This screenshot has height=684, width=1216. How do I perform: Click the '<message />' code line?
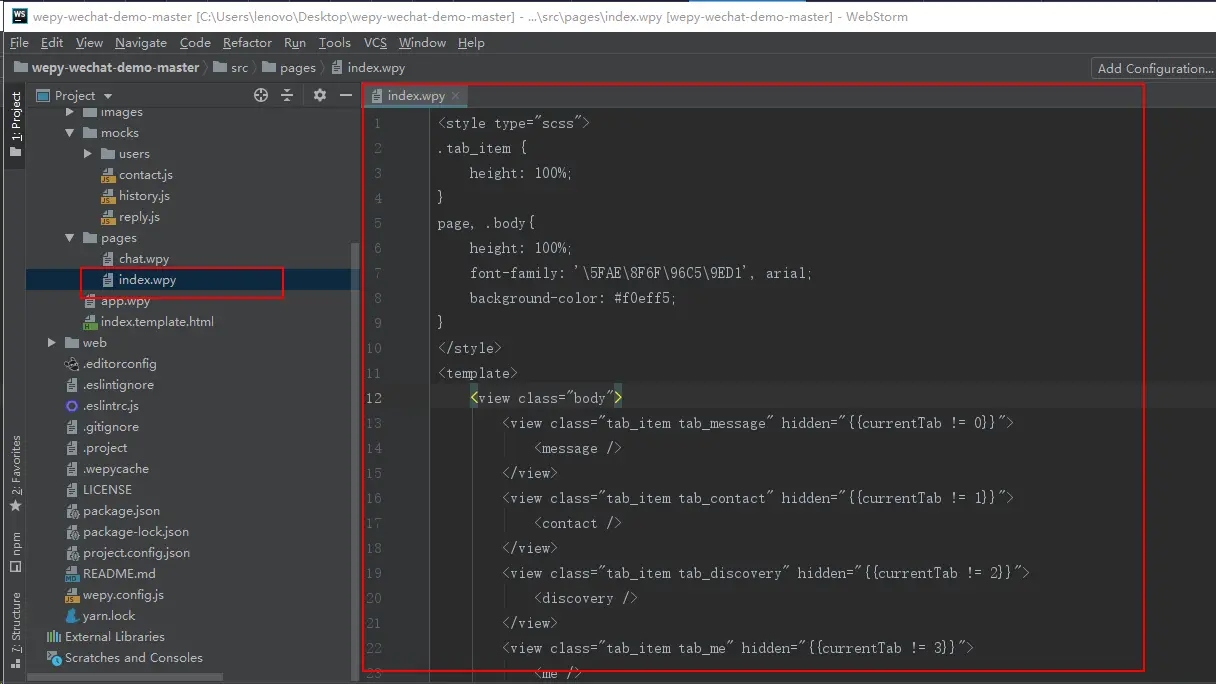coord(578,448)
